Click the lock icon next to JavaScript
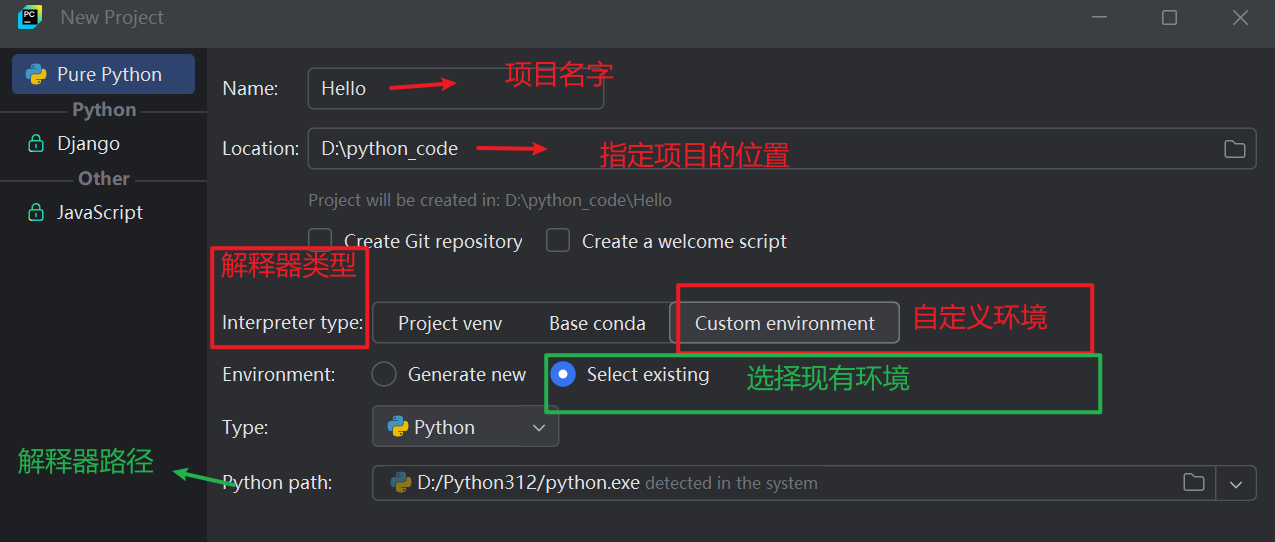 [x=36, y=212]
